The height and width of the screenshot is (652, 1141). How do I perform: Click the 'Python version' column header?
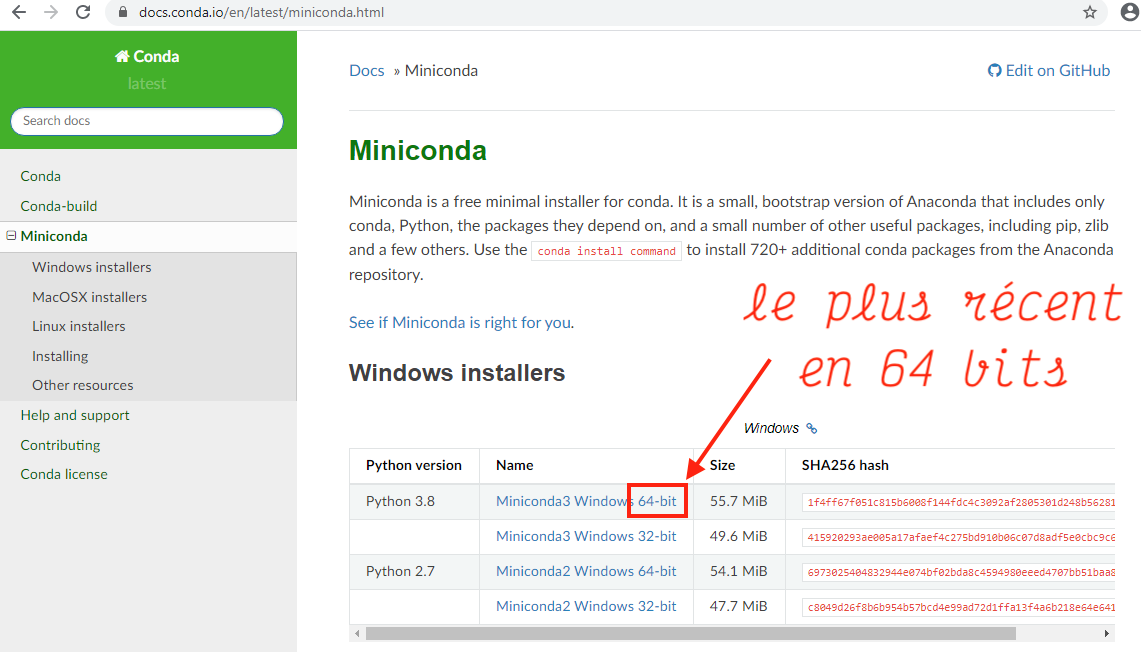(x=413, y=465)
